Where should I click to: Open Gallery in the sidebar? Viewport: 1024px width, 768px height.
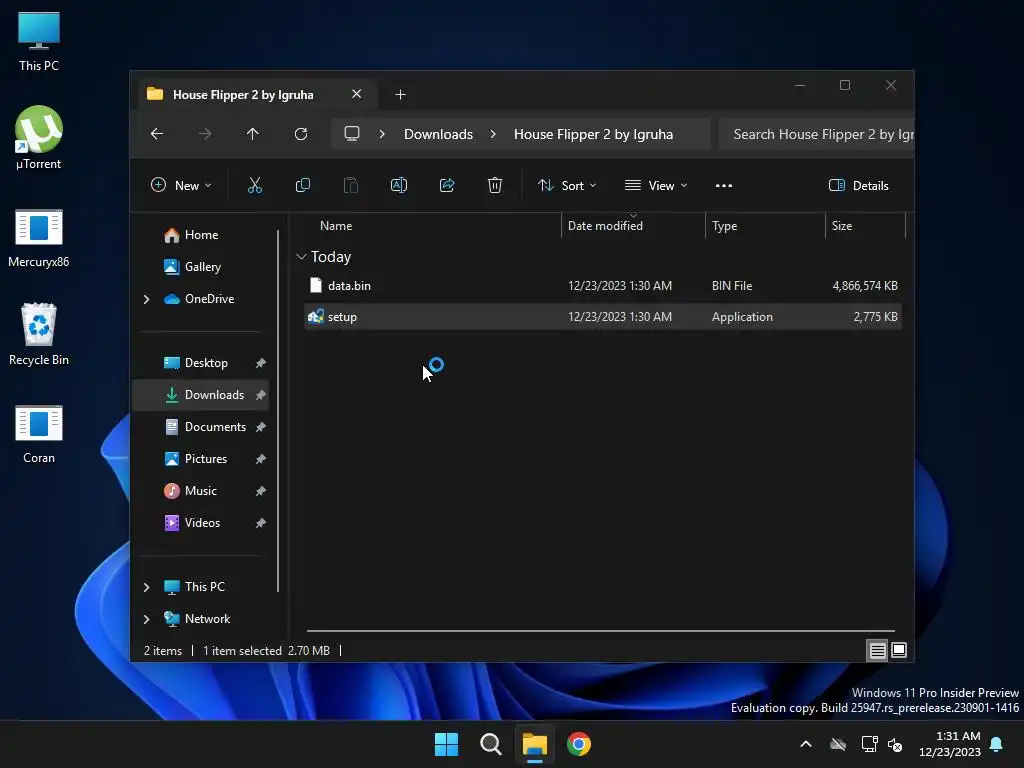click(x=202, y=266)
